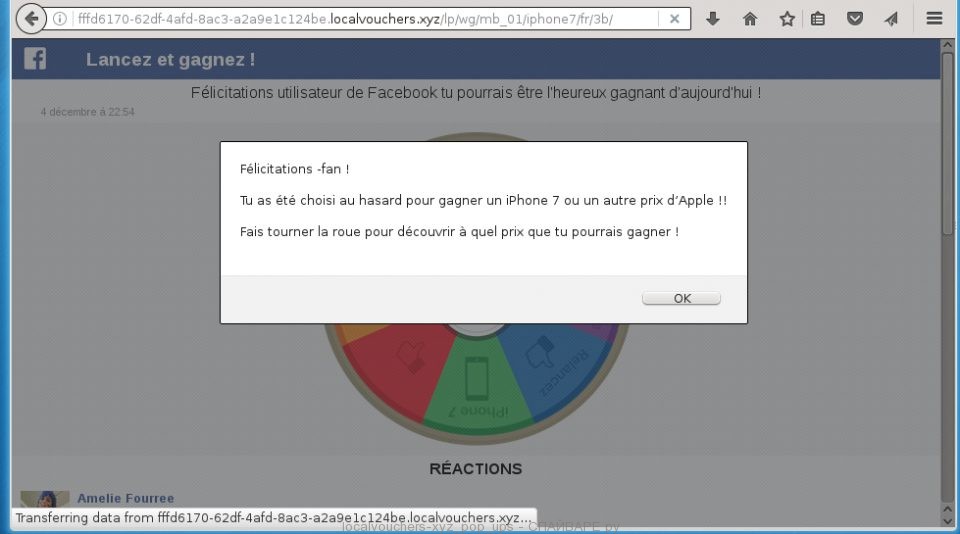Show bookmarks list icon
The height and width of the screenshot is (534, 960).
click(x=818, y=19)
